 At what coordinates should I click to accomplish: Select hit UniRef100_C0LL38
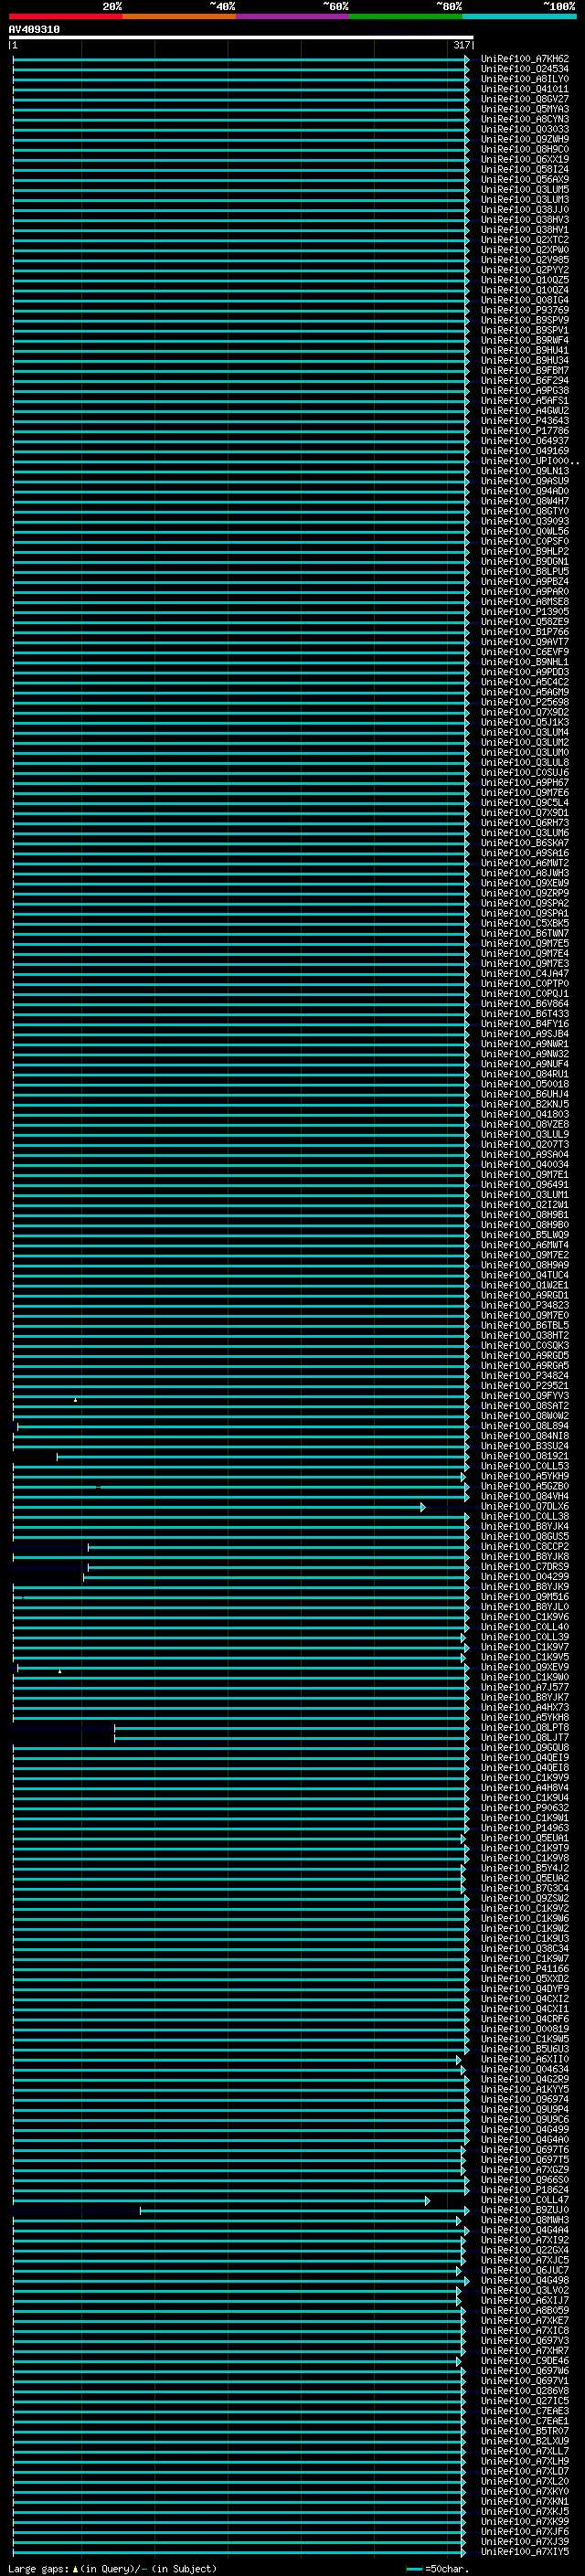tap(524, 1516)
